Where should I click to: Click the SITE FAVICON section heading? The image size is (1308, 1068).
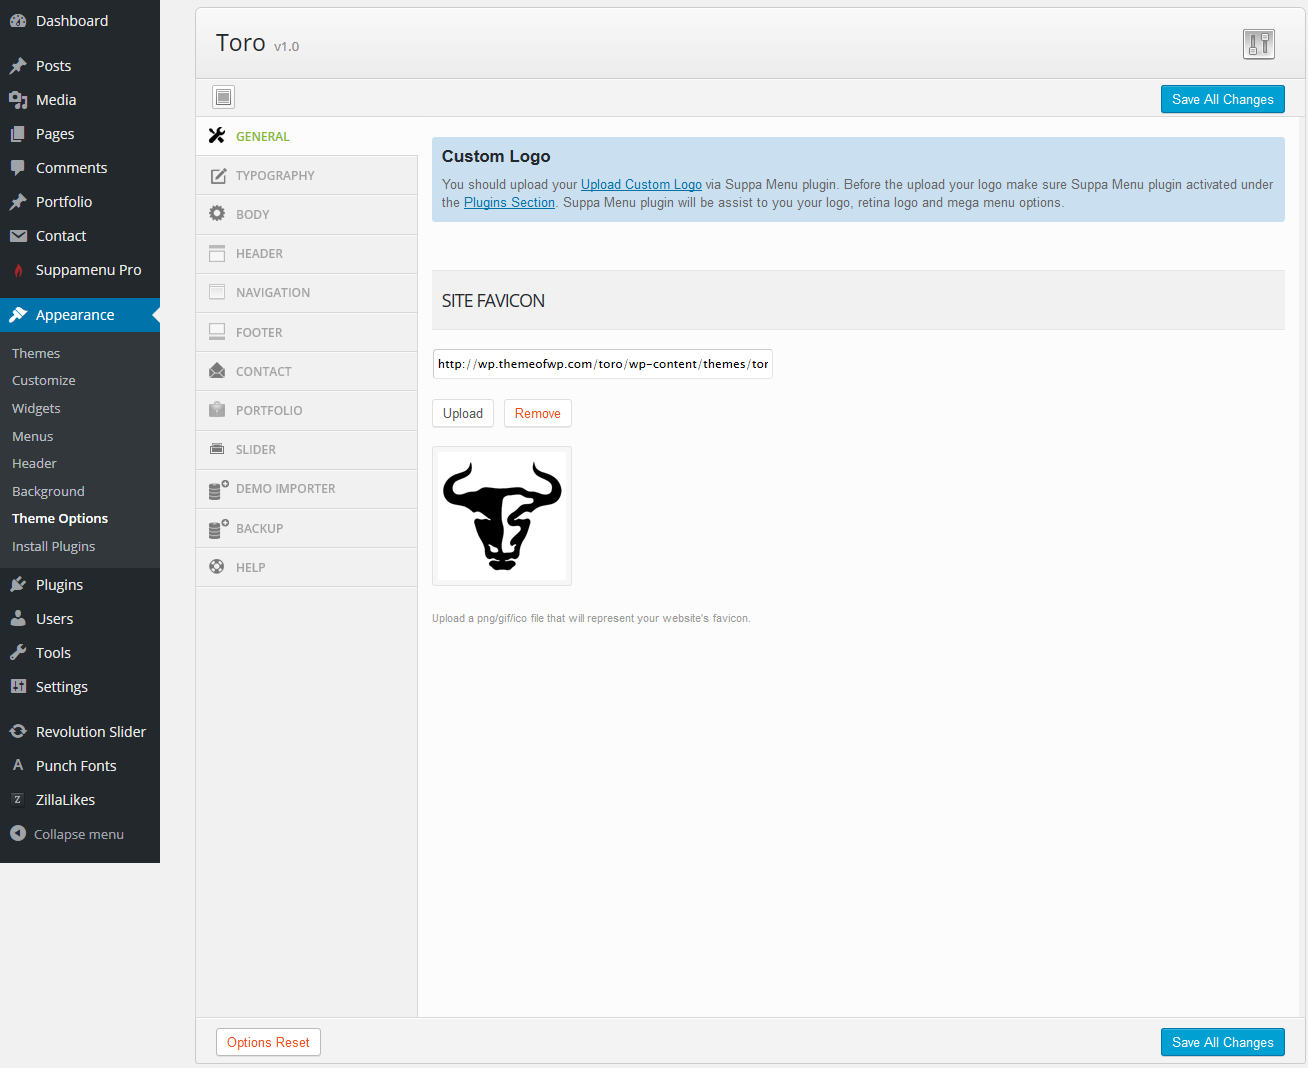click(x=493, y=301)
